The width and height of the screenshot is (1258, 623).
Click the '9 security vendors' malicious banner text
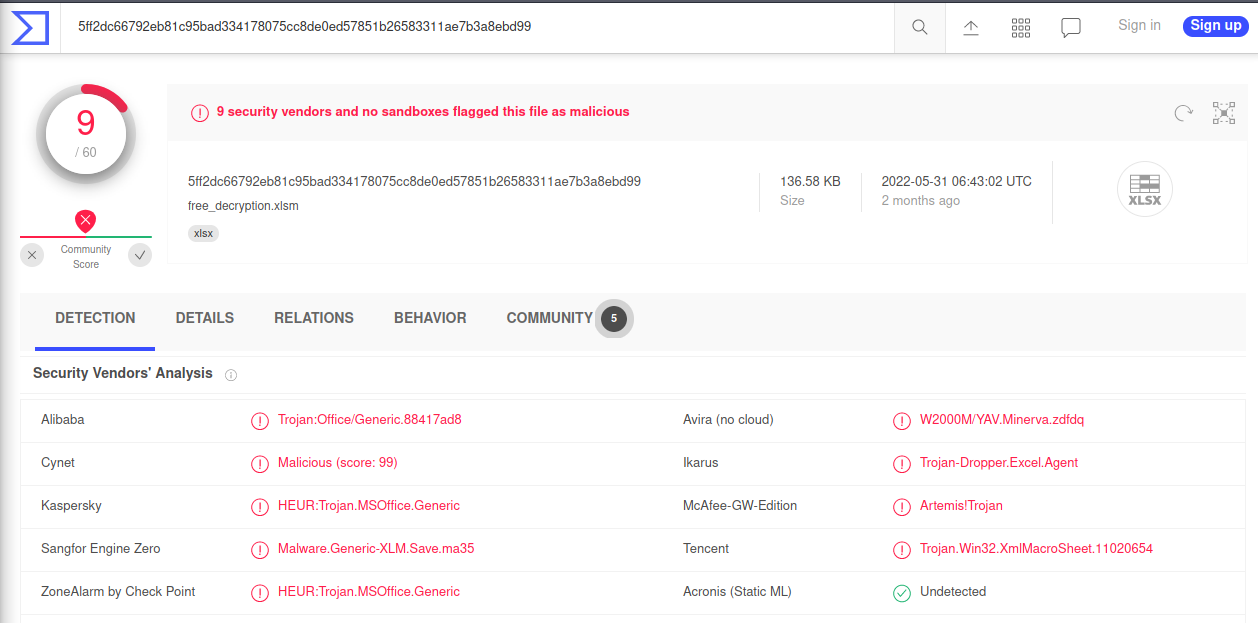pyautogui.click(x=423, y=112)
